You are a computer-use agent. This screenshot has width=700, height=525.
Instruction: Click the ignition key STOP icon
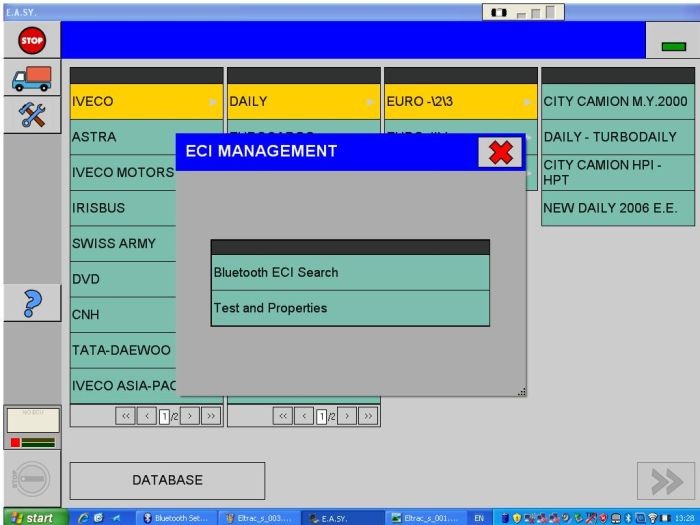click(31, 479)
